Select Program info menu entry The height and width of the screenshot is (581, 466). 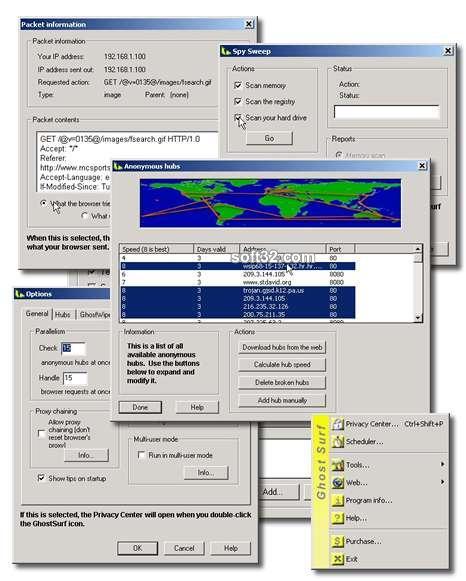[388, 500]
